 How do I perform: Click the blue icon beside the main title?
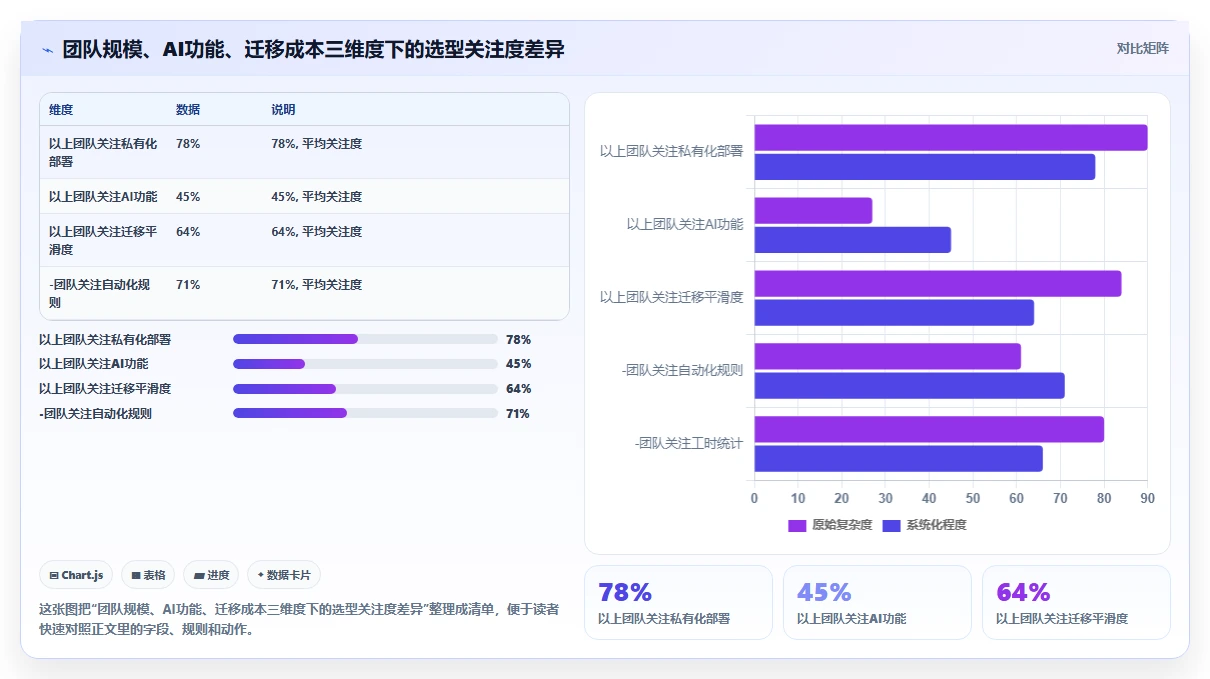(x=47, y=49)
